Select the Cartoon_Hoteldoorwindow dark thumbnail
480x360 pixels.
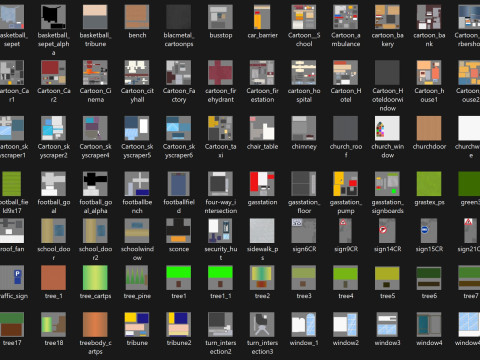pos(387,72)
